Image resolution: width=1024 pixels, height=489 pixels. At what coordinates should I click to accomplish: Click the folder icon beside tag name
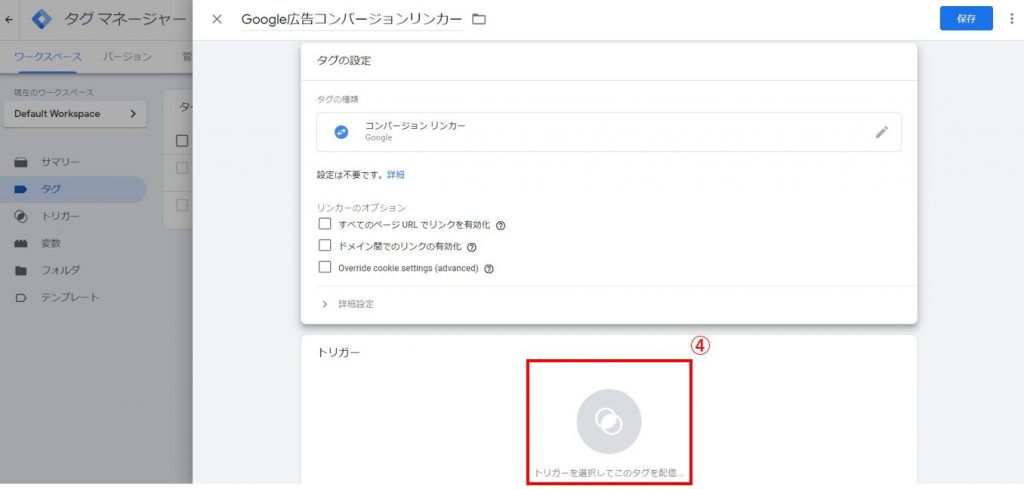[479, 20]
